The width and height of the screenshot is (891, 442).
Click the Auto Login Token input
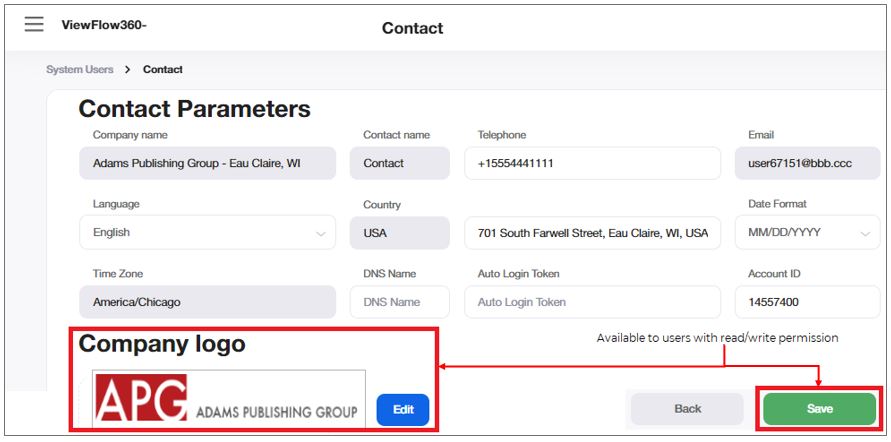point(592,302)
